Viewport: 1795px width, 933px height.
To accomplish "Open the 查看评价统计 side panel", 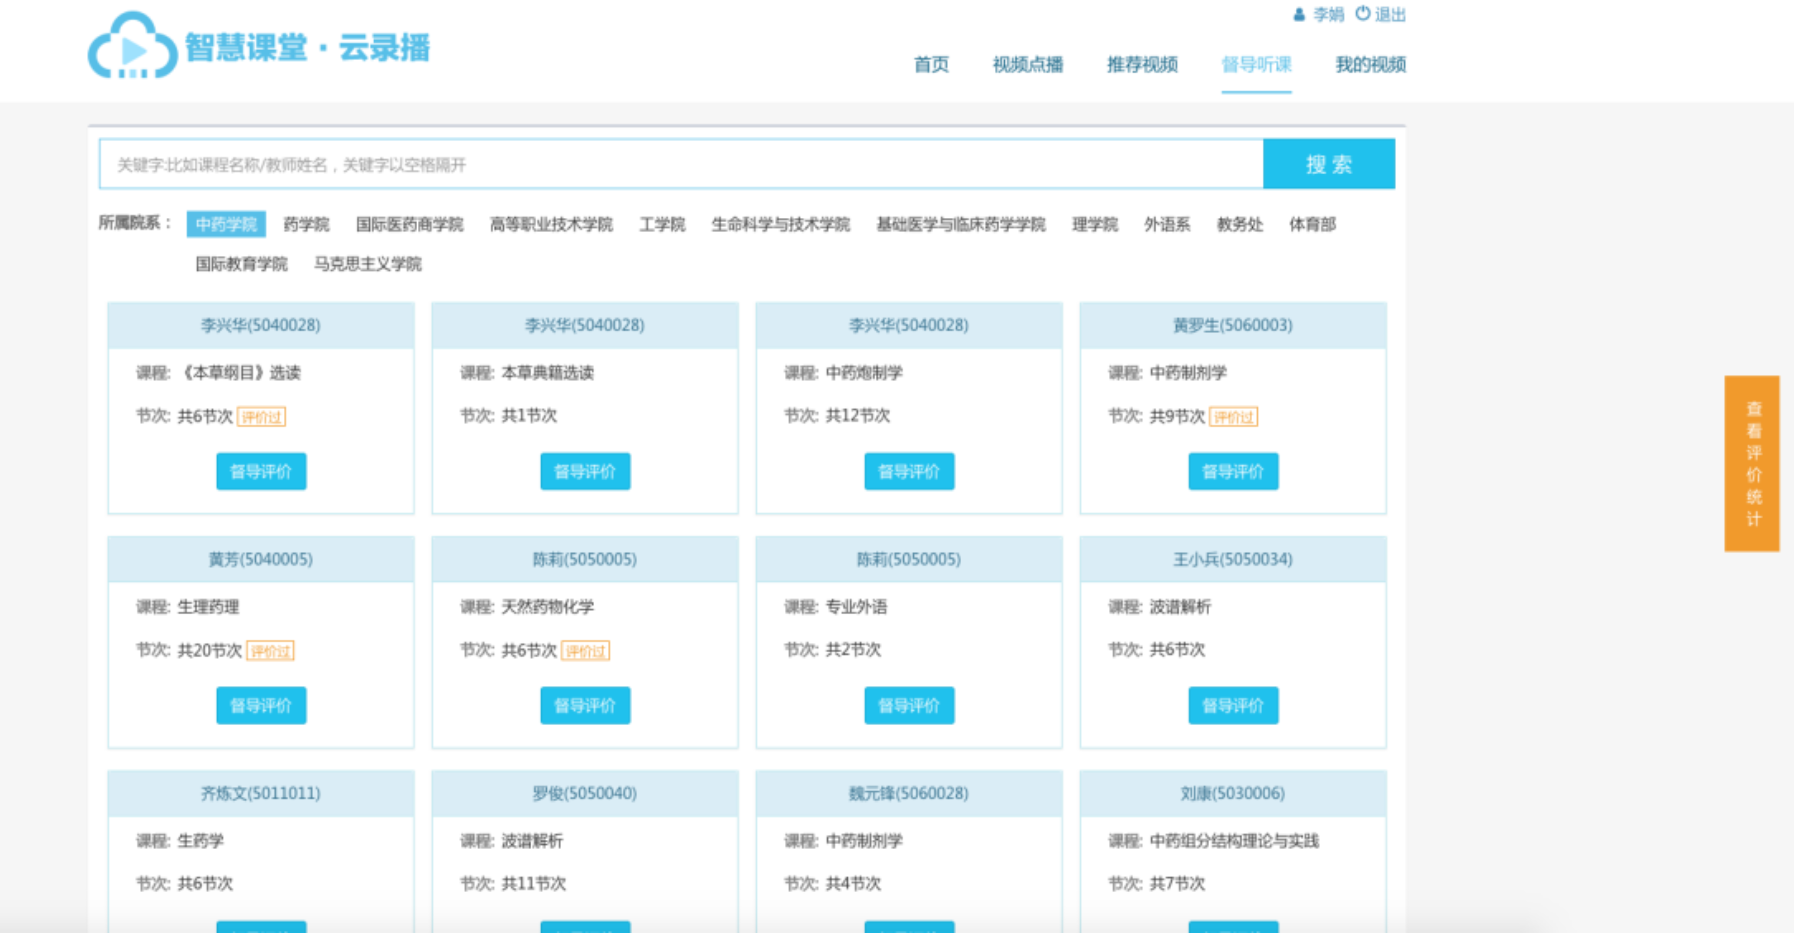I will tap(1752, 463).
